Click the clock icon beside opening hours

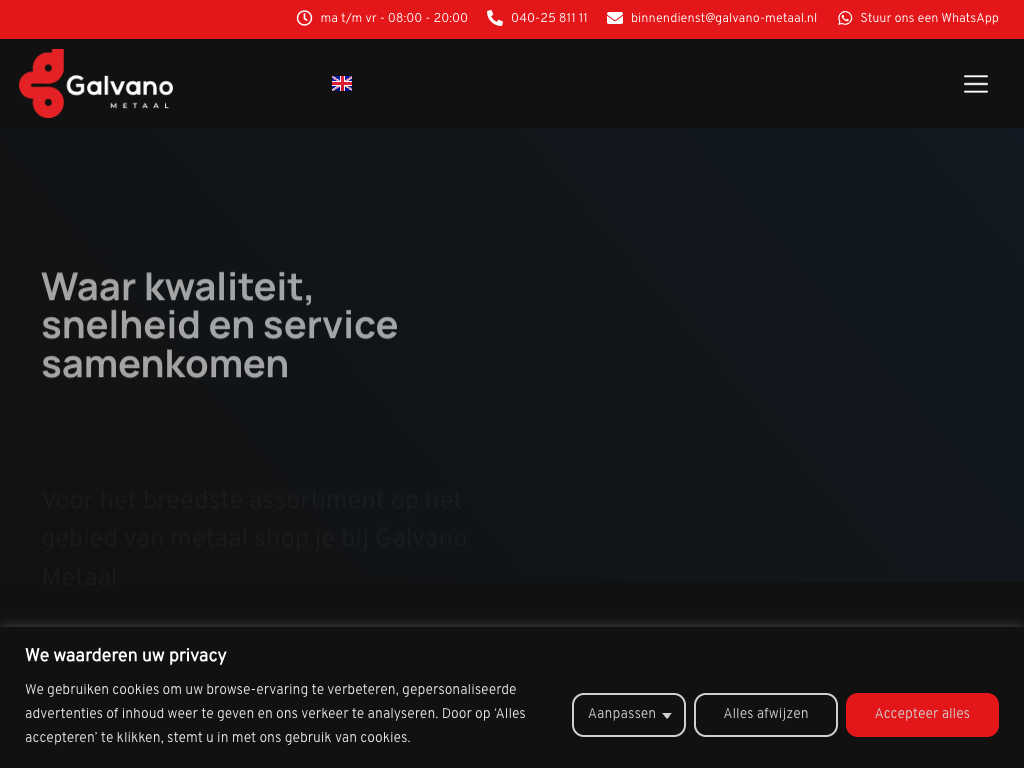tap(305, 18)
